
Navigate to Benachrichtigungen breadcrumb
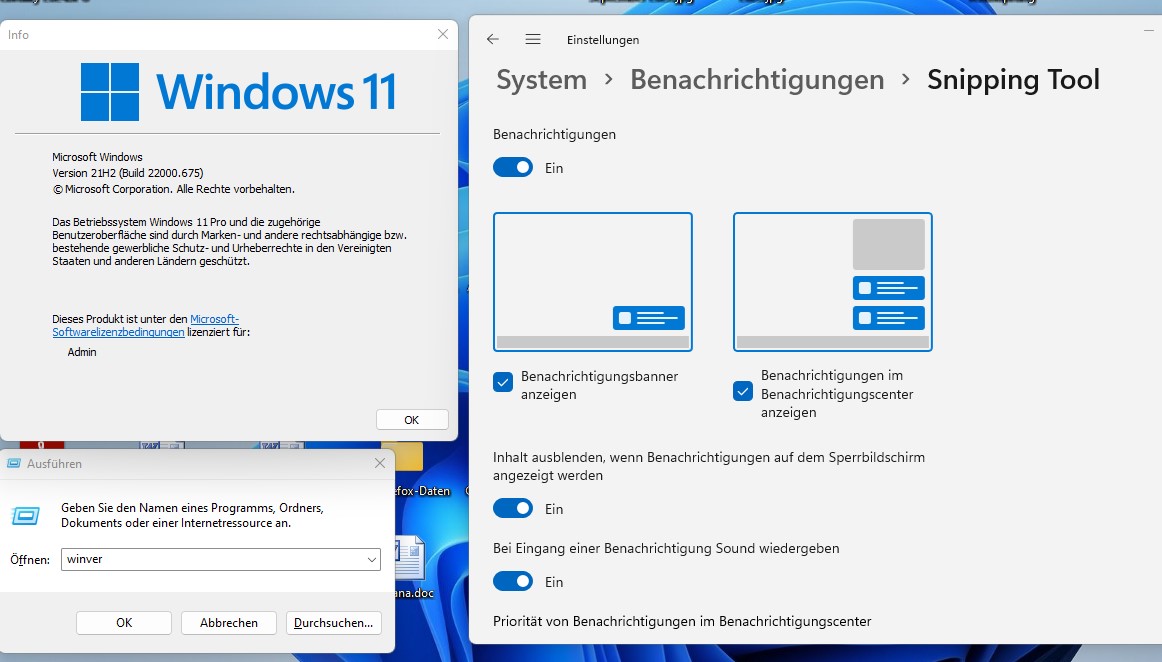click(x=757, y=79)
